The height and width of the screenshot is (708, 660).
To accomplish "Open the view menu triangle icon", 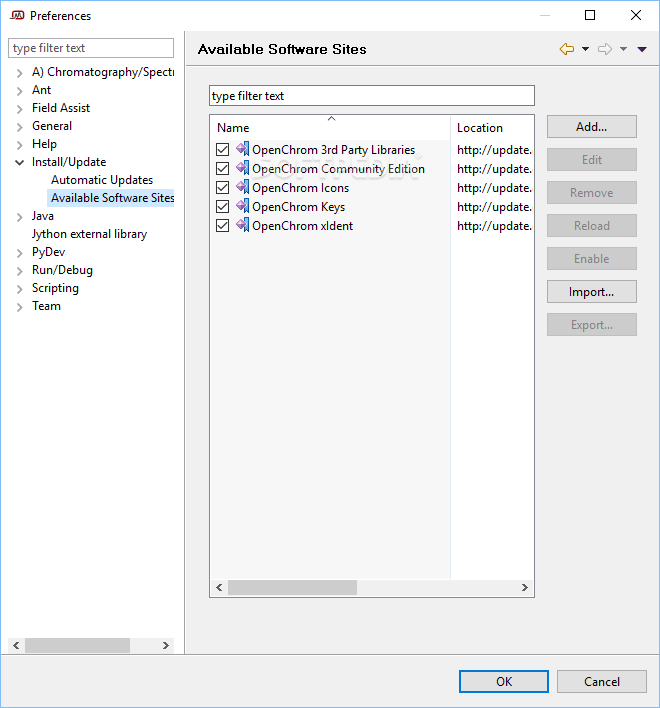I will click(x=642, y=49).
